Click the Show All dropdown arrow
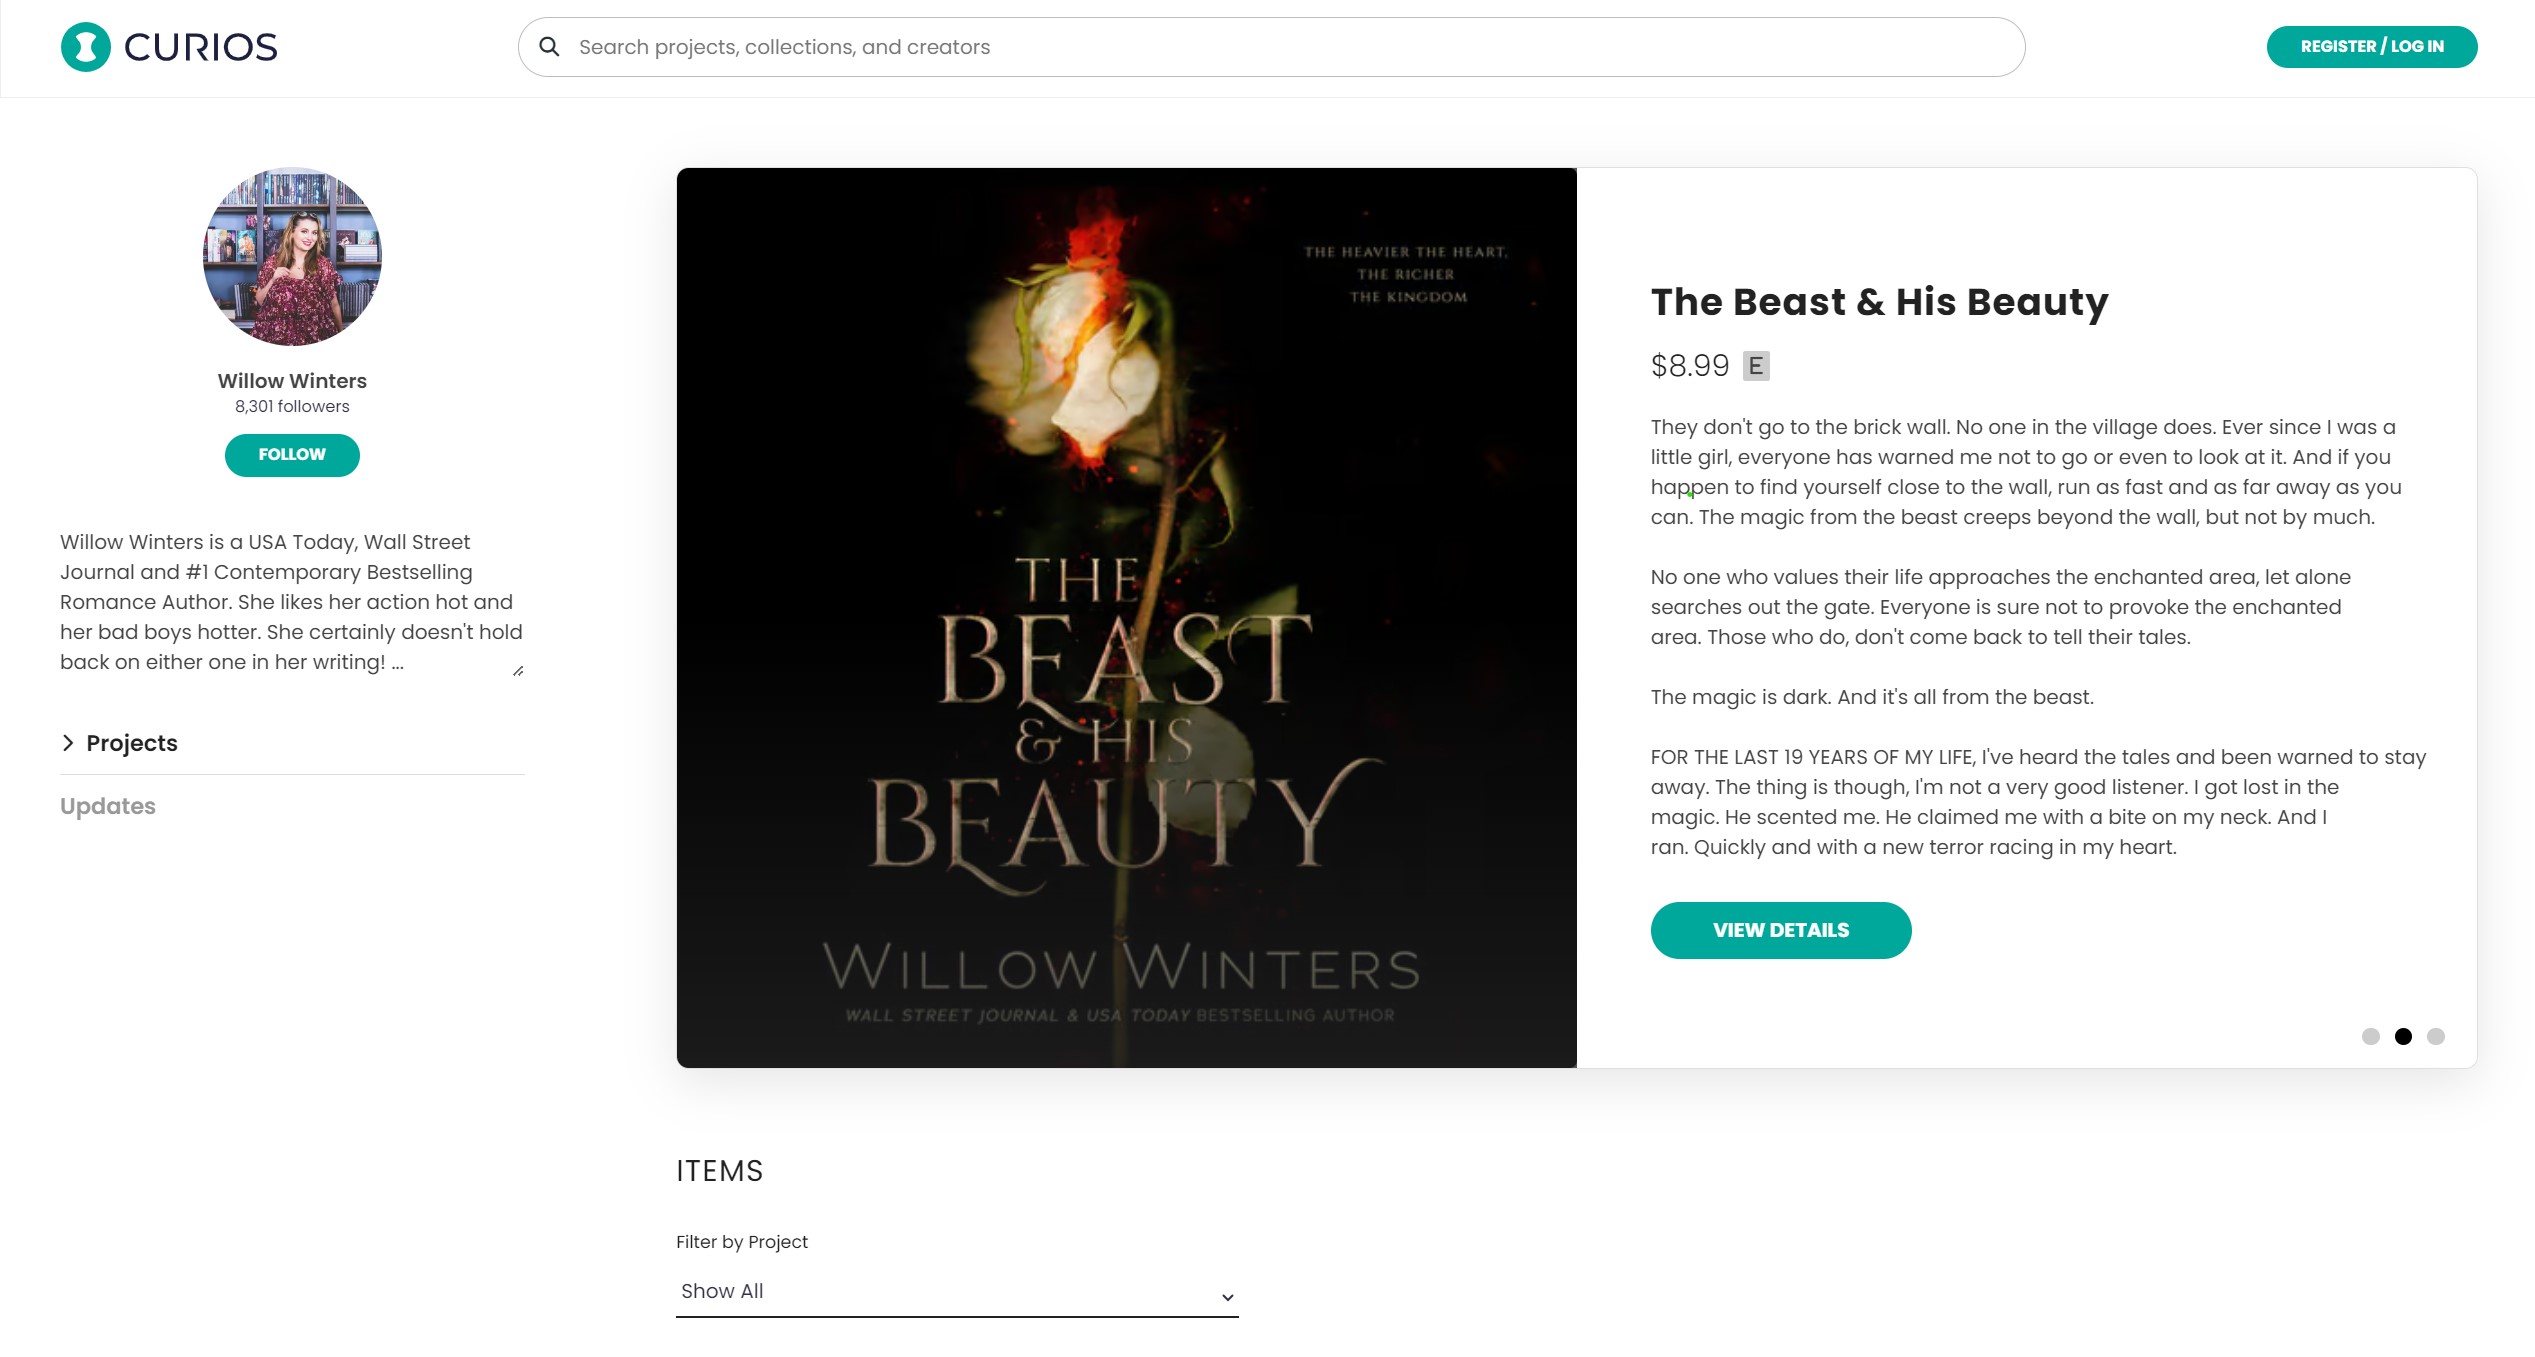Viewport: 2535px width, 1357px height. pyautogui.click(x=1227, y=1297)
